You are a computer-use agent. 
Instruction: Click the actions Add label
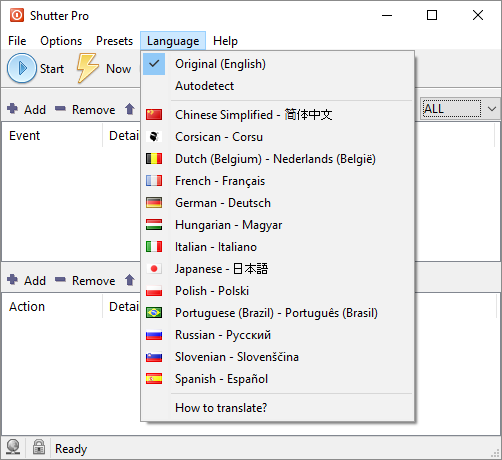(35, 280)
